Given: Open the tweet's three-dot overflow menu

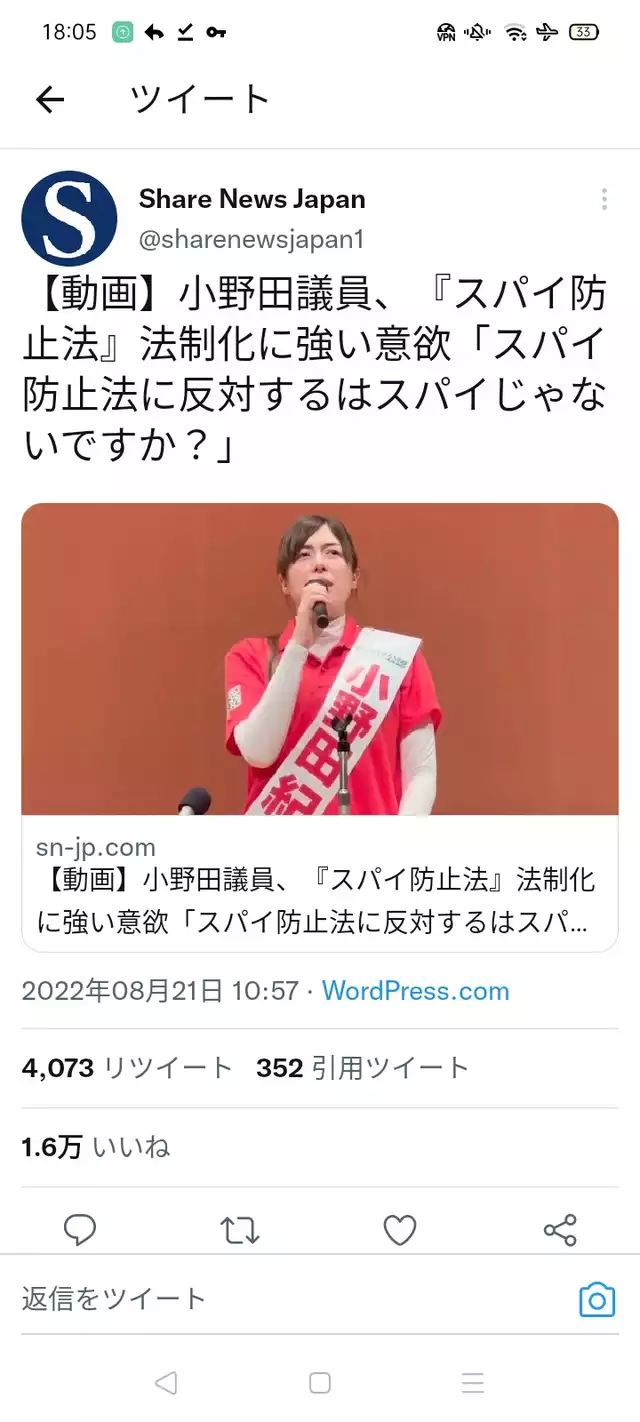Looking at the screenshot, I should pos(604,199).
